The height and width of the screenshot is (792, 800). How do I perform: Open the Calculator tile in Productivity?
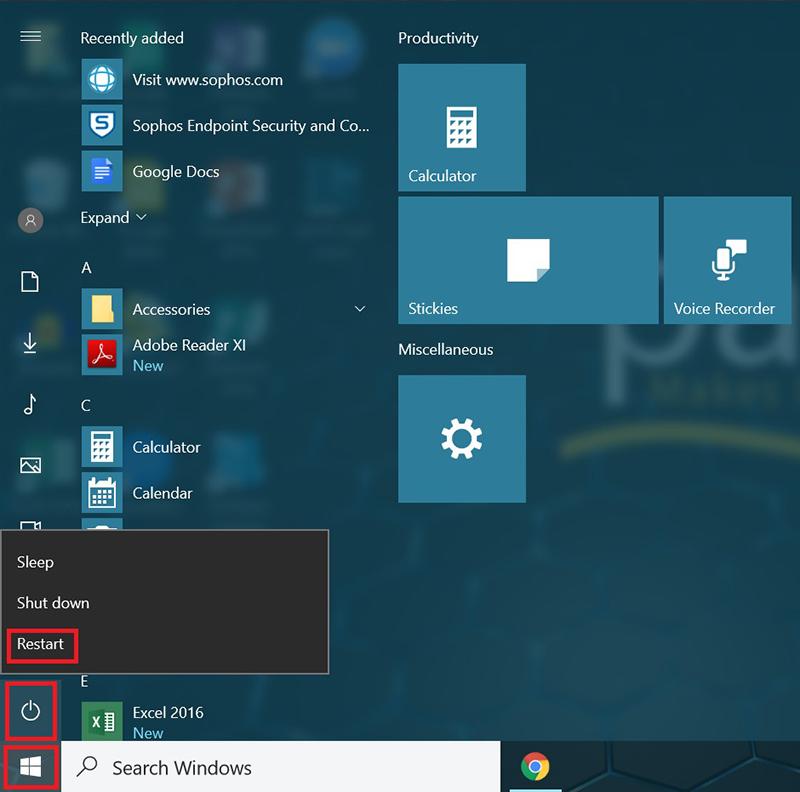(x=461, y=127)
